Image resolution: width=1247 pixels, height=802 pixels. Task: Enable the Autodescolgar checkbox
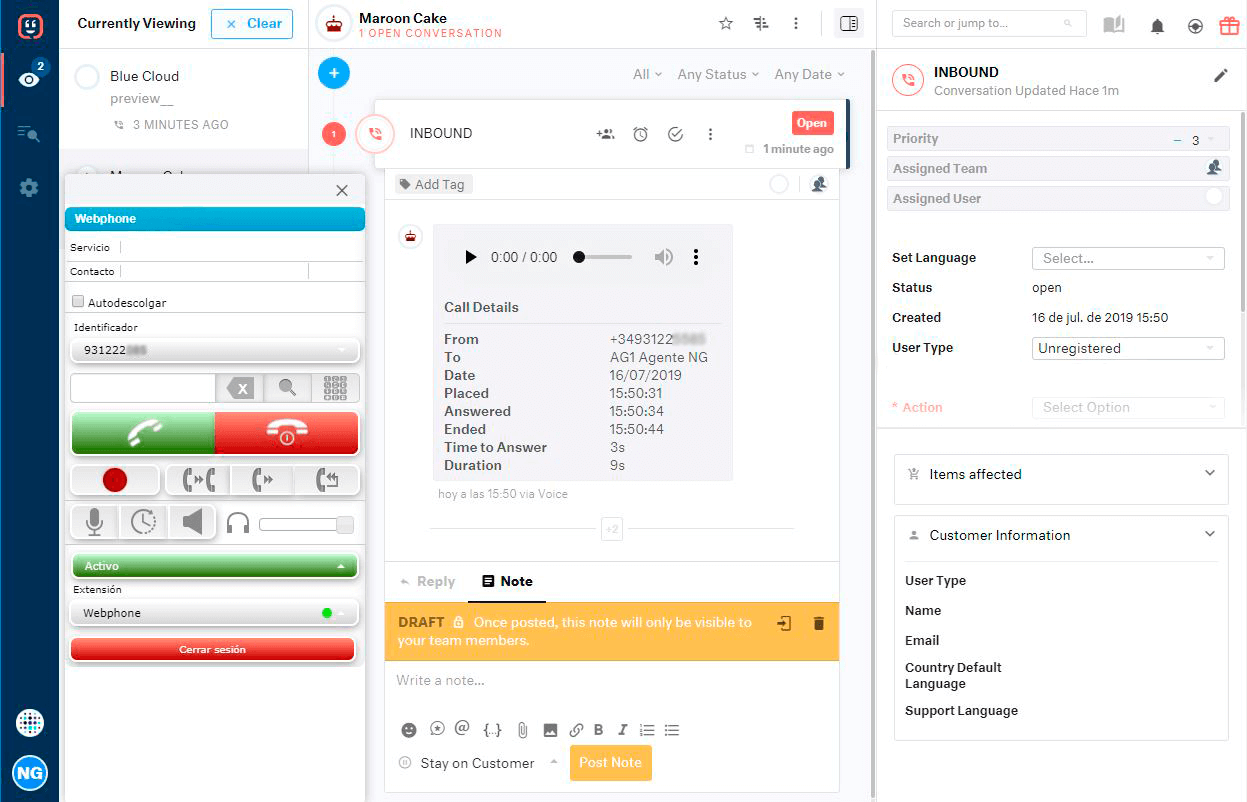[78, 301]
